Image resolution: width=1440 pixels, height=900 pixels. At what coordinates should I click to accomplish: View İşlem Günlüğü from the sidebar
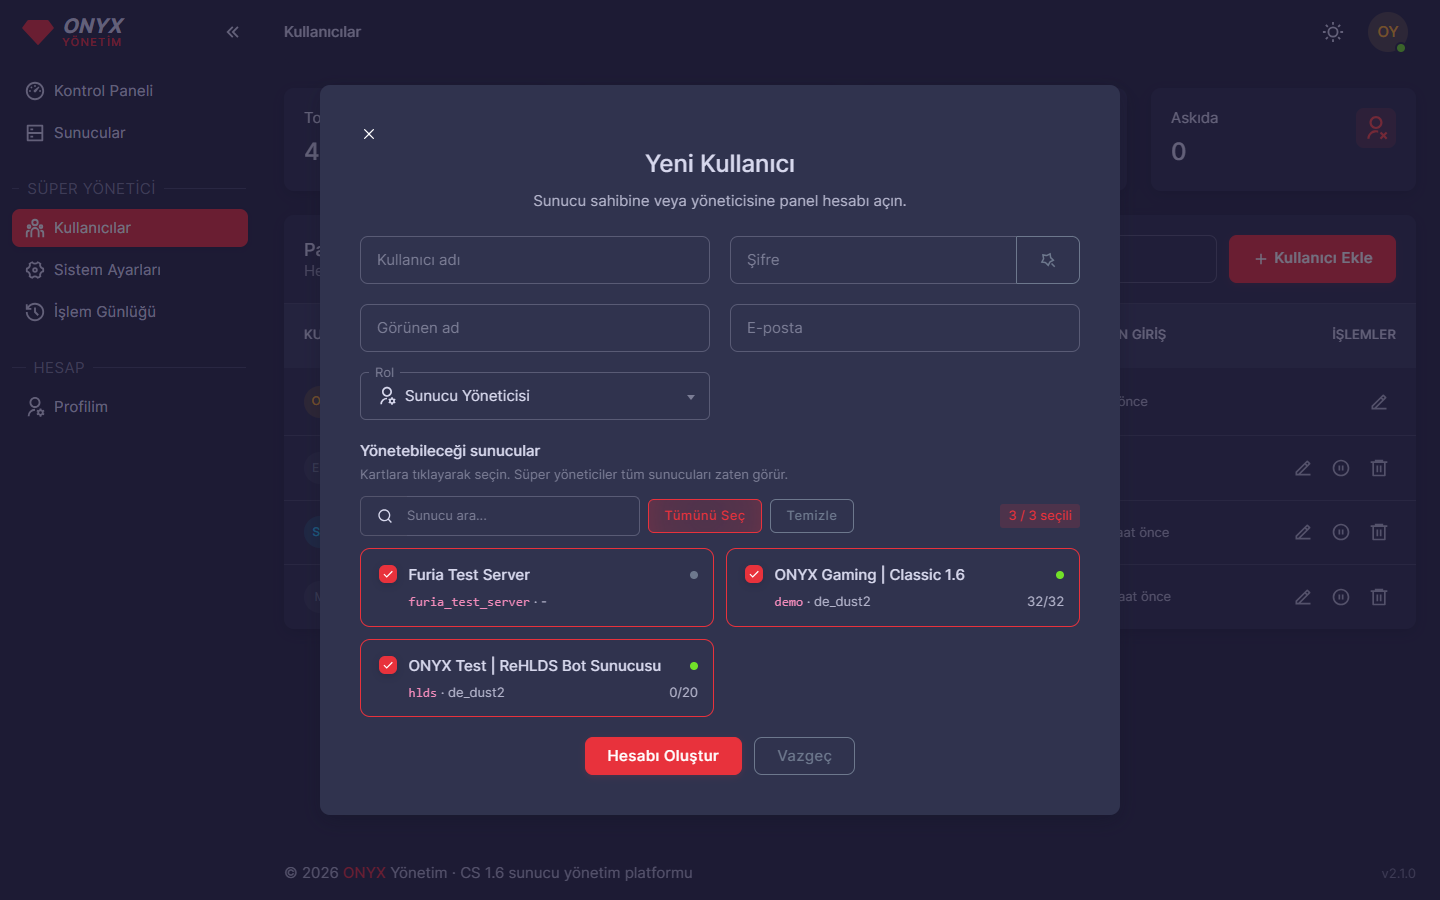[130, 312]
